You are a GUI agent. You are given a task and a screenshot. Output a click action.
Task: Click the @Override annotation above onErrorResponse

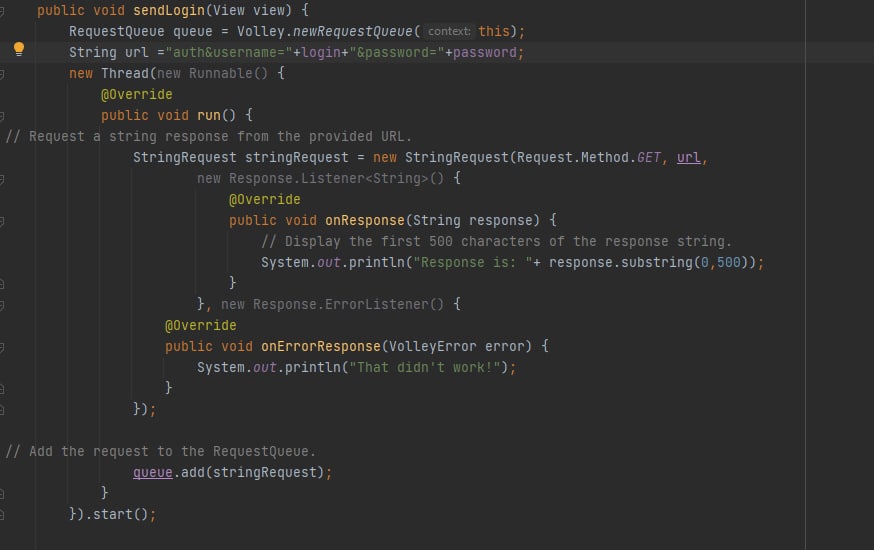coord(201,325)
